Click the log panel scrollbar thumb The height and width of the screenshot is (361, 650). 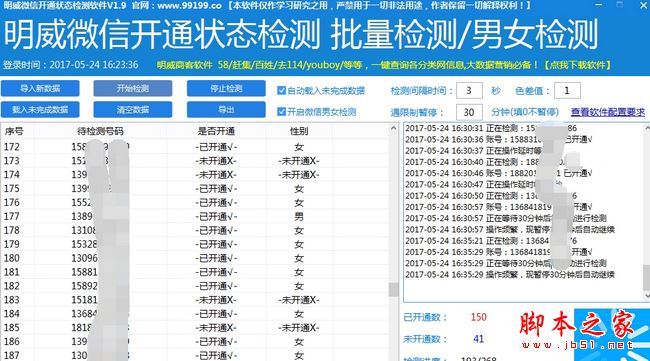647,278
